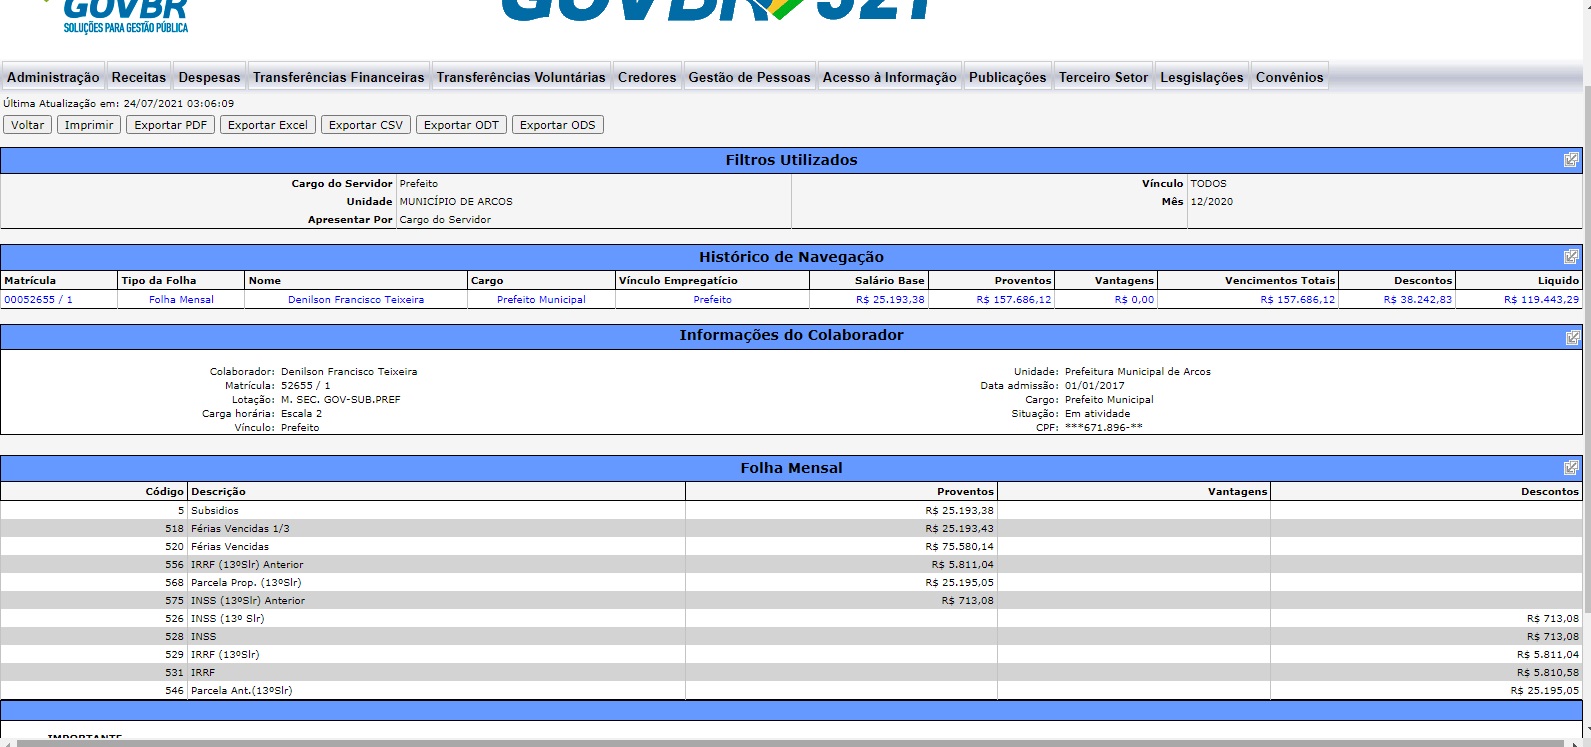Open Gestão de Pessoas menu
This screenshot has width=1591, height=747.
click(x=750, y=77)
